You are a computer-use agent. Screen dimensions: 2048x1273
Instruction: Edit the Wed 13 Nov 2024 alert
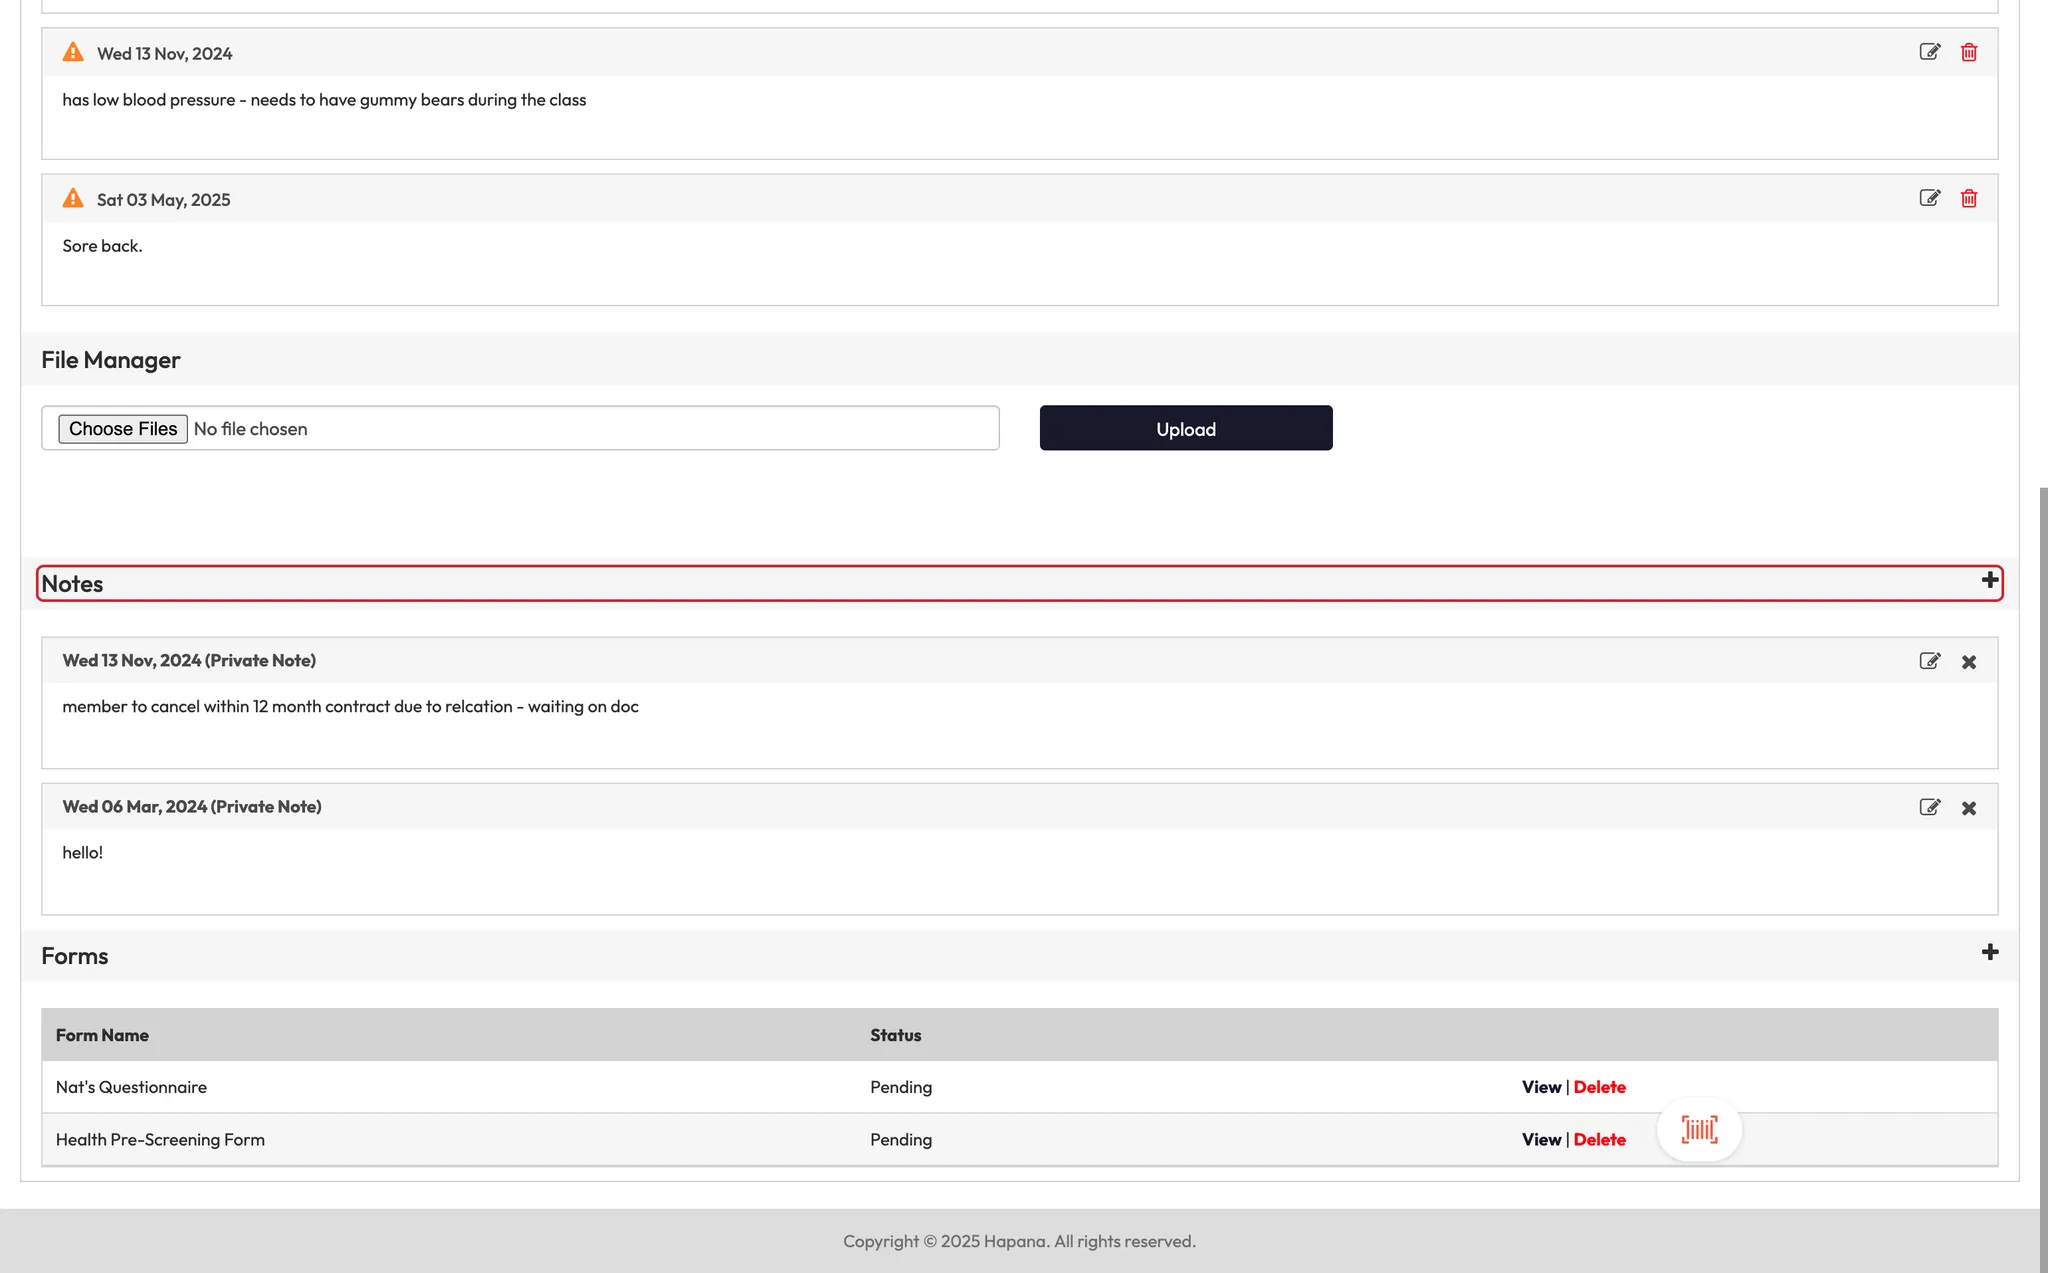pyautogui.click(x=1929, y=52)
